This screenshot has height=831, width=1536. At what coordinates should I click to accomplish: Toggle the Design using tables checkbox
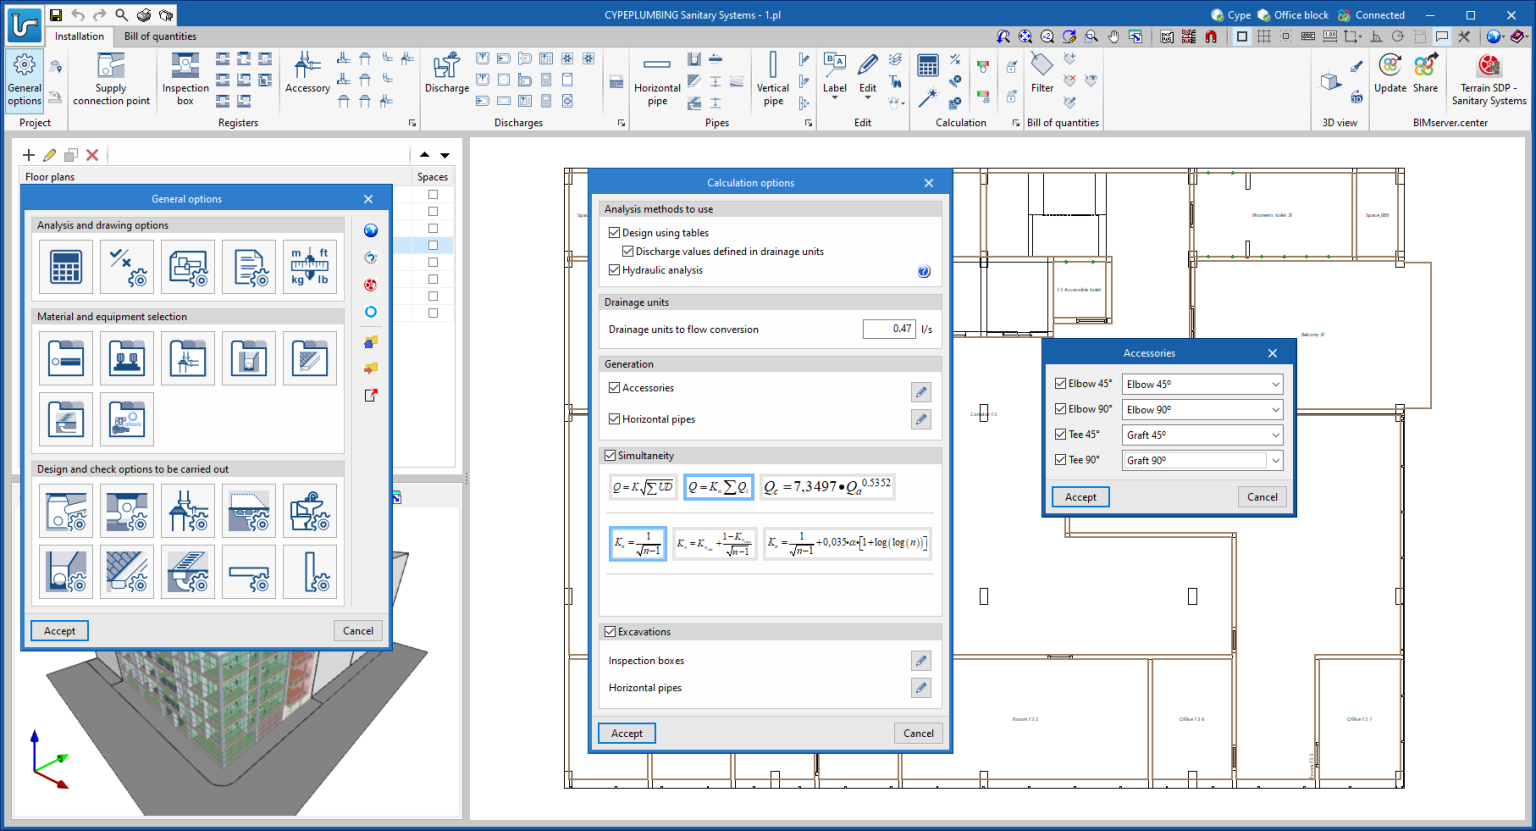point(614,233)
